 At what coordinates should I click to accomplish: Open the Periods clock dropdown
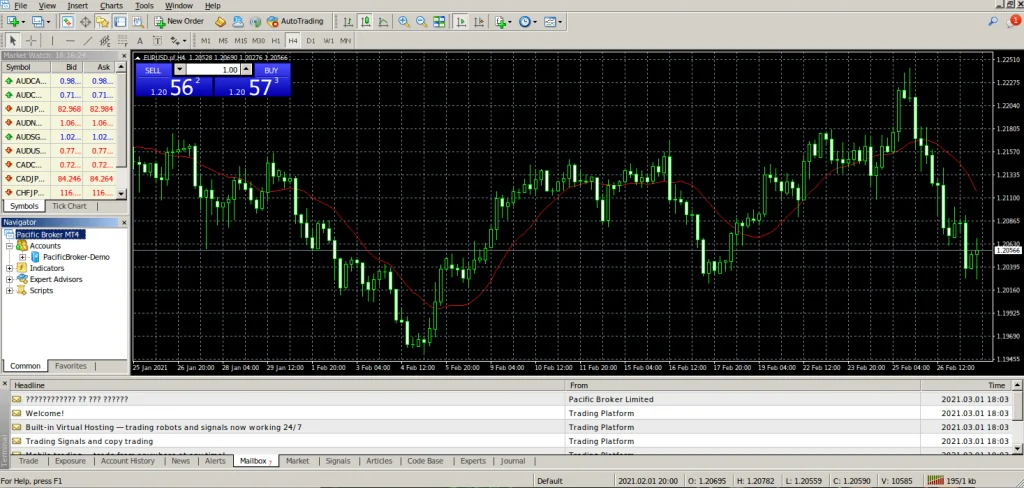(x=528, y=22)
